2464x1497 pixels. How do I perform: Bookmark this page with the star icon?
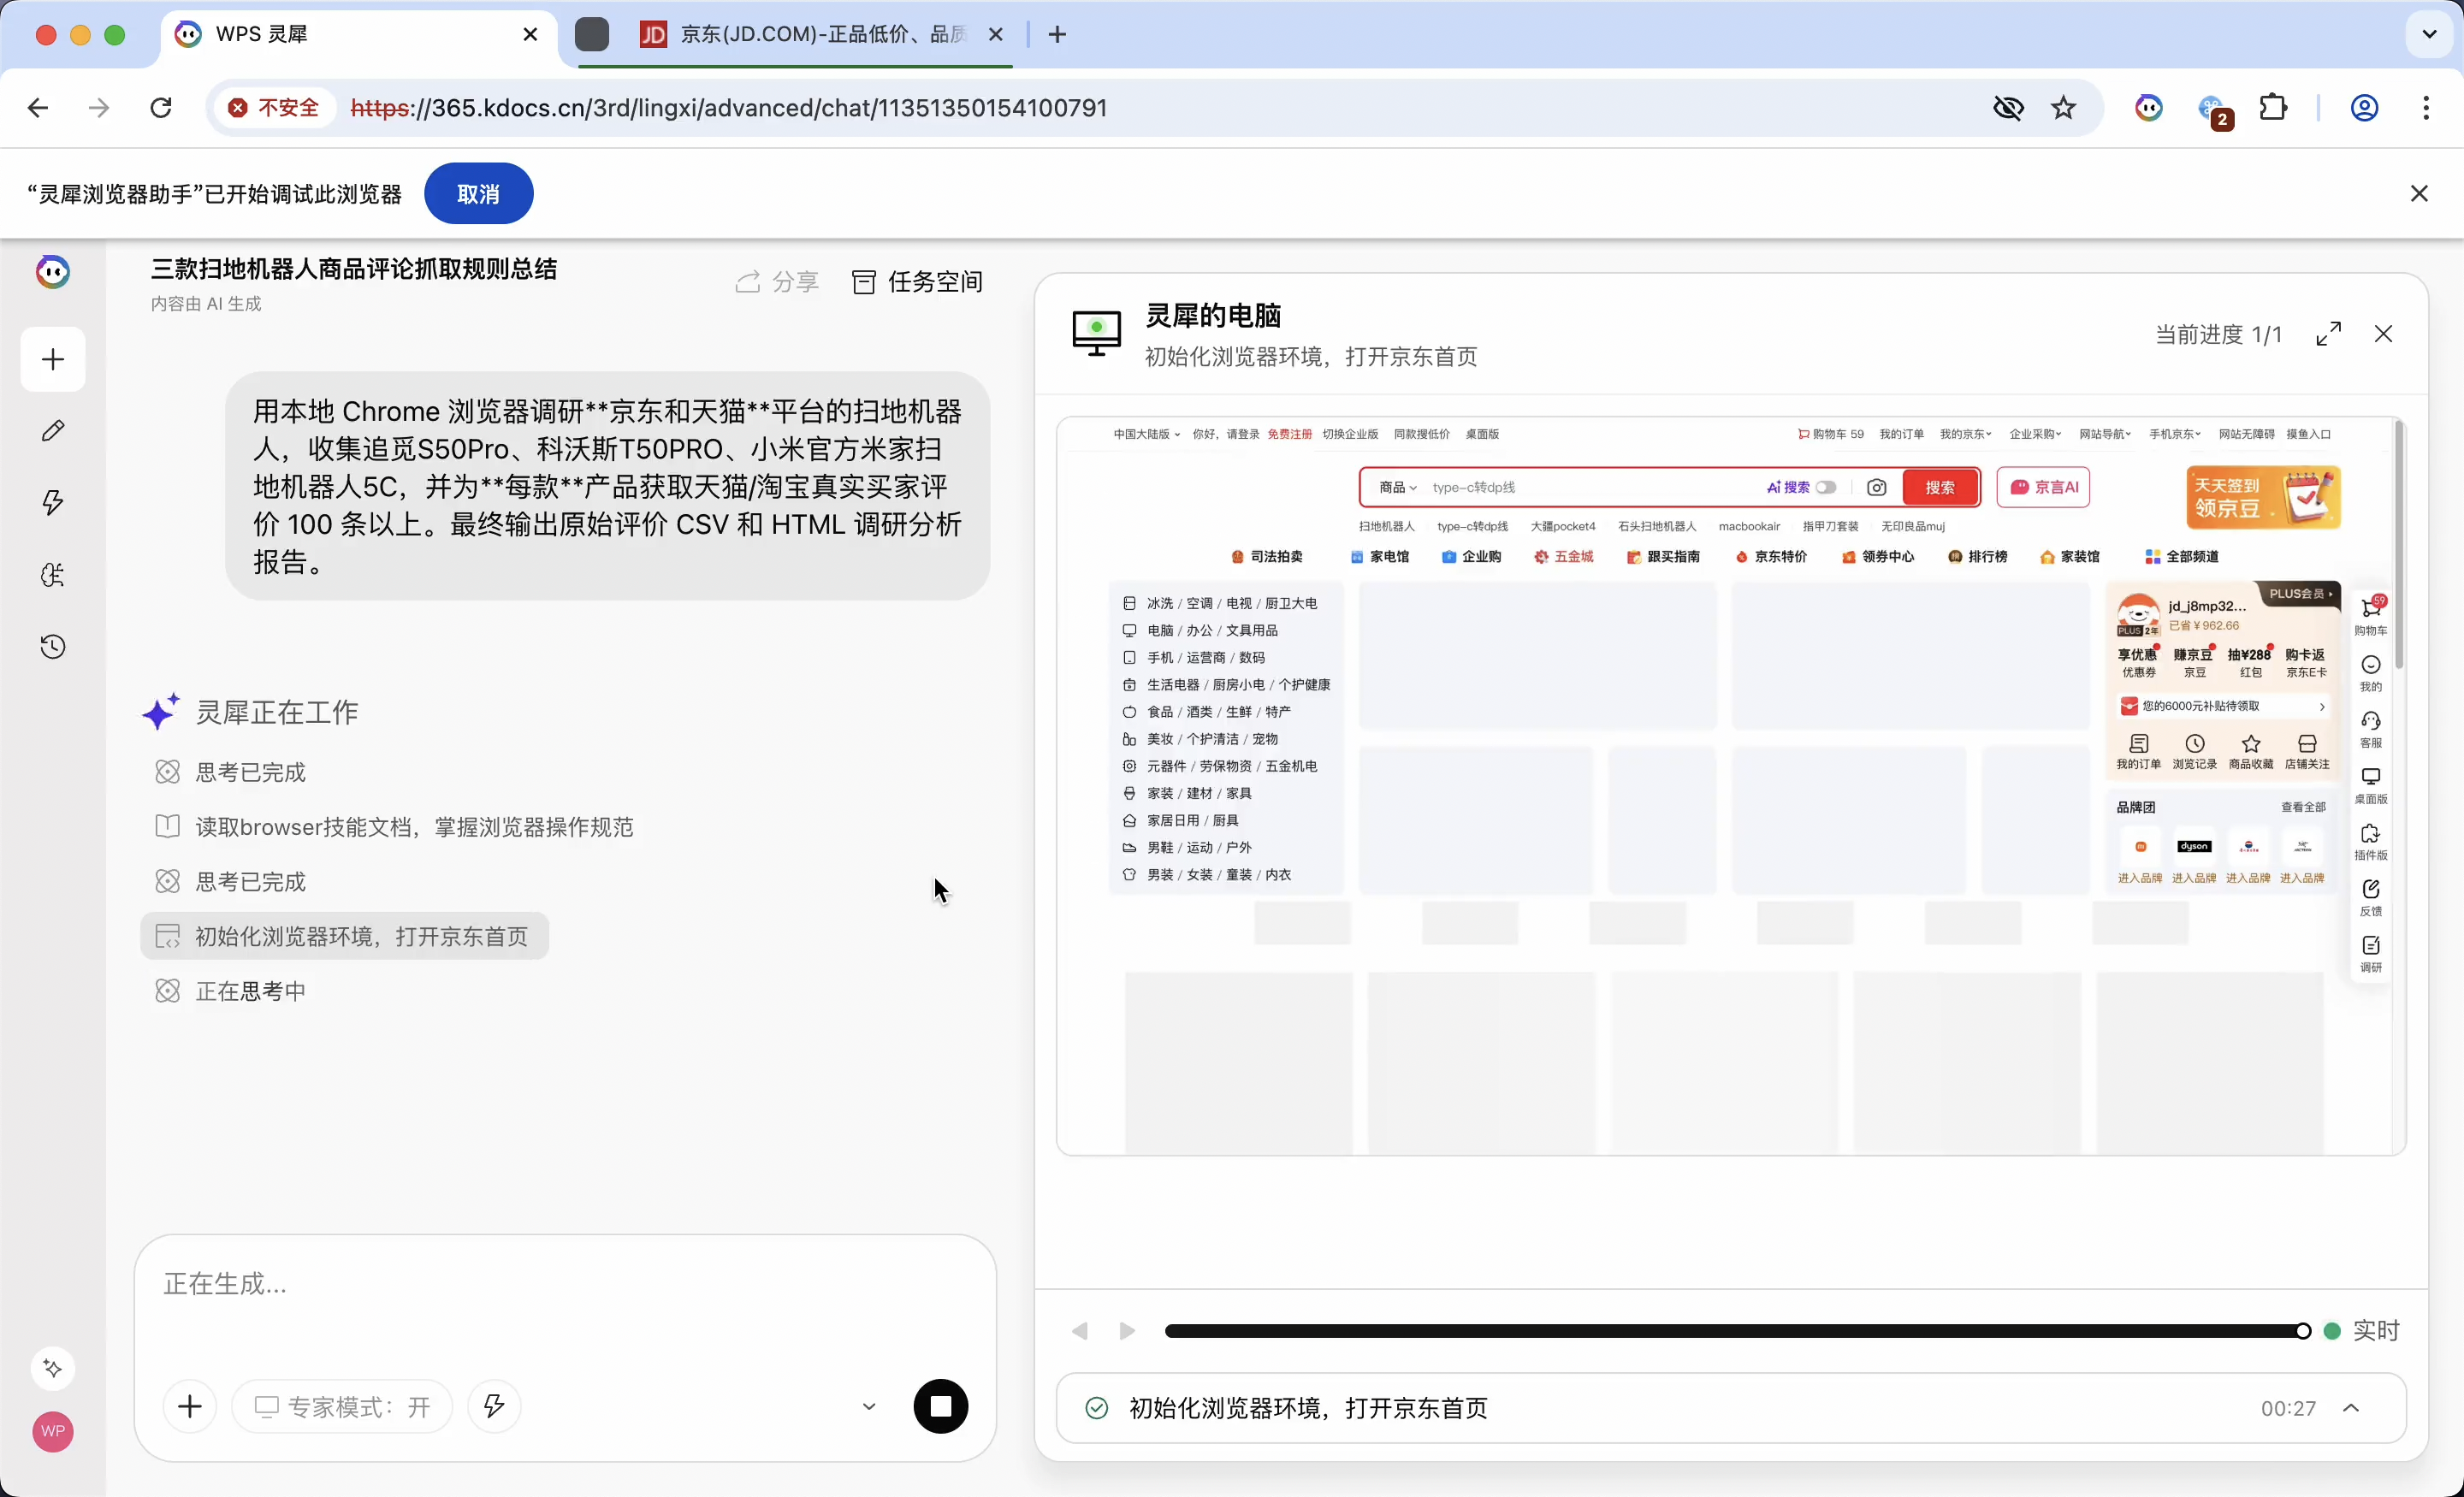tap(2063, 108)
